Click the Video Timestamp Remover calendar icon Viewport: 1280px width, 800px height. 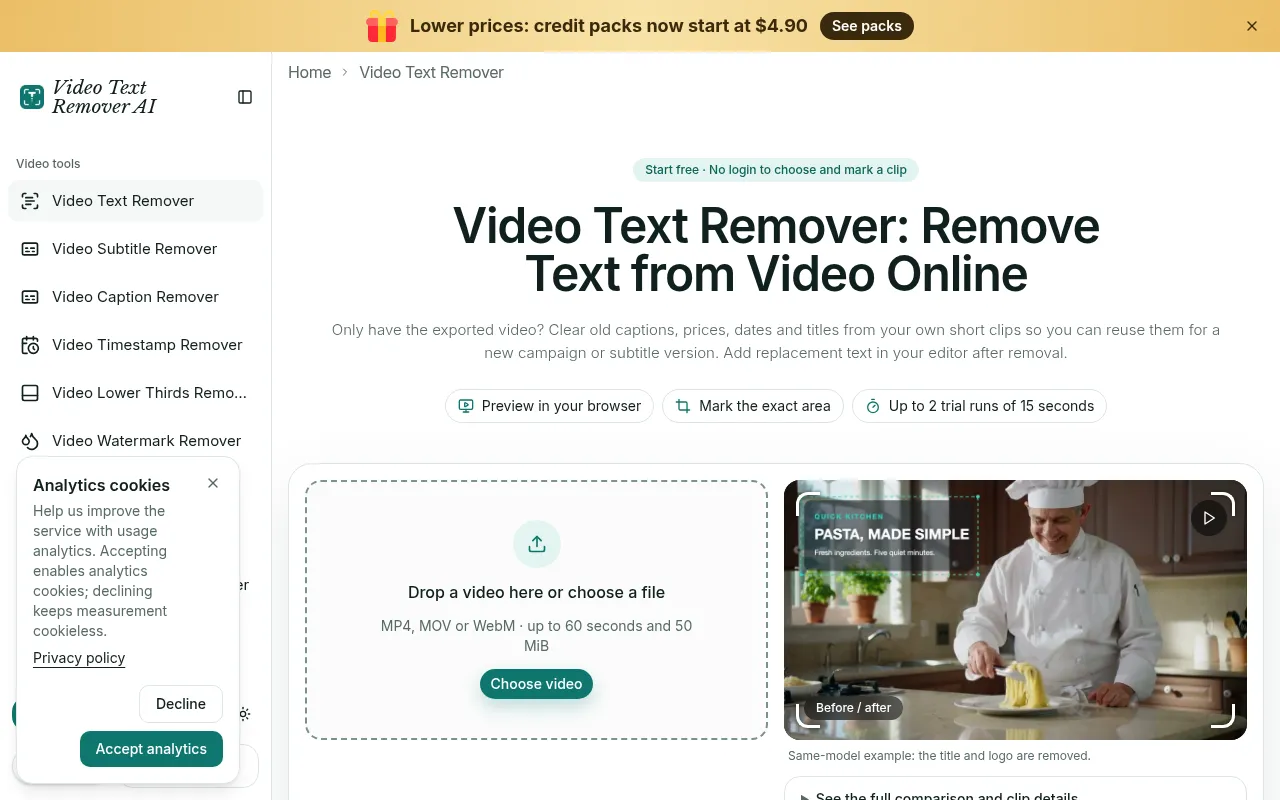(30, 345)
